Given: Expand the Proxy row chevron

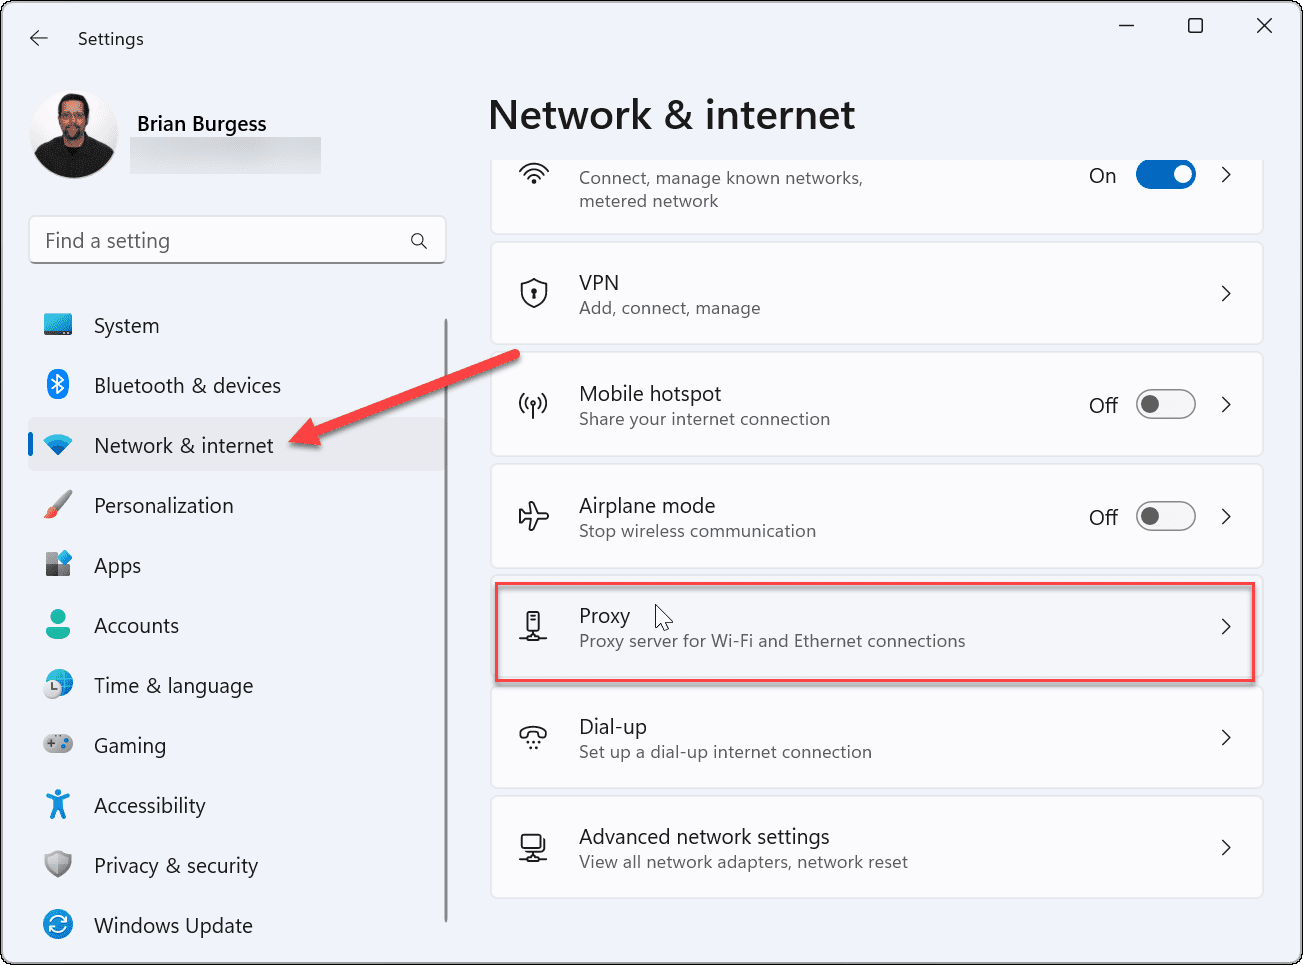Looking at the screenshot, I should (1226, 627).
